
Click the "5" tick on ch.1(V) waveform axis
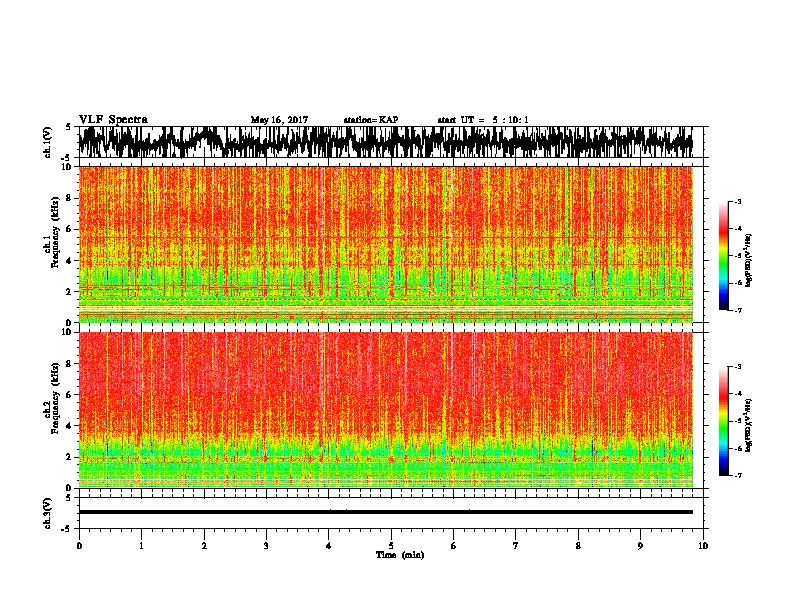[68, 127]
